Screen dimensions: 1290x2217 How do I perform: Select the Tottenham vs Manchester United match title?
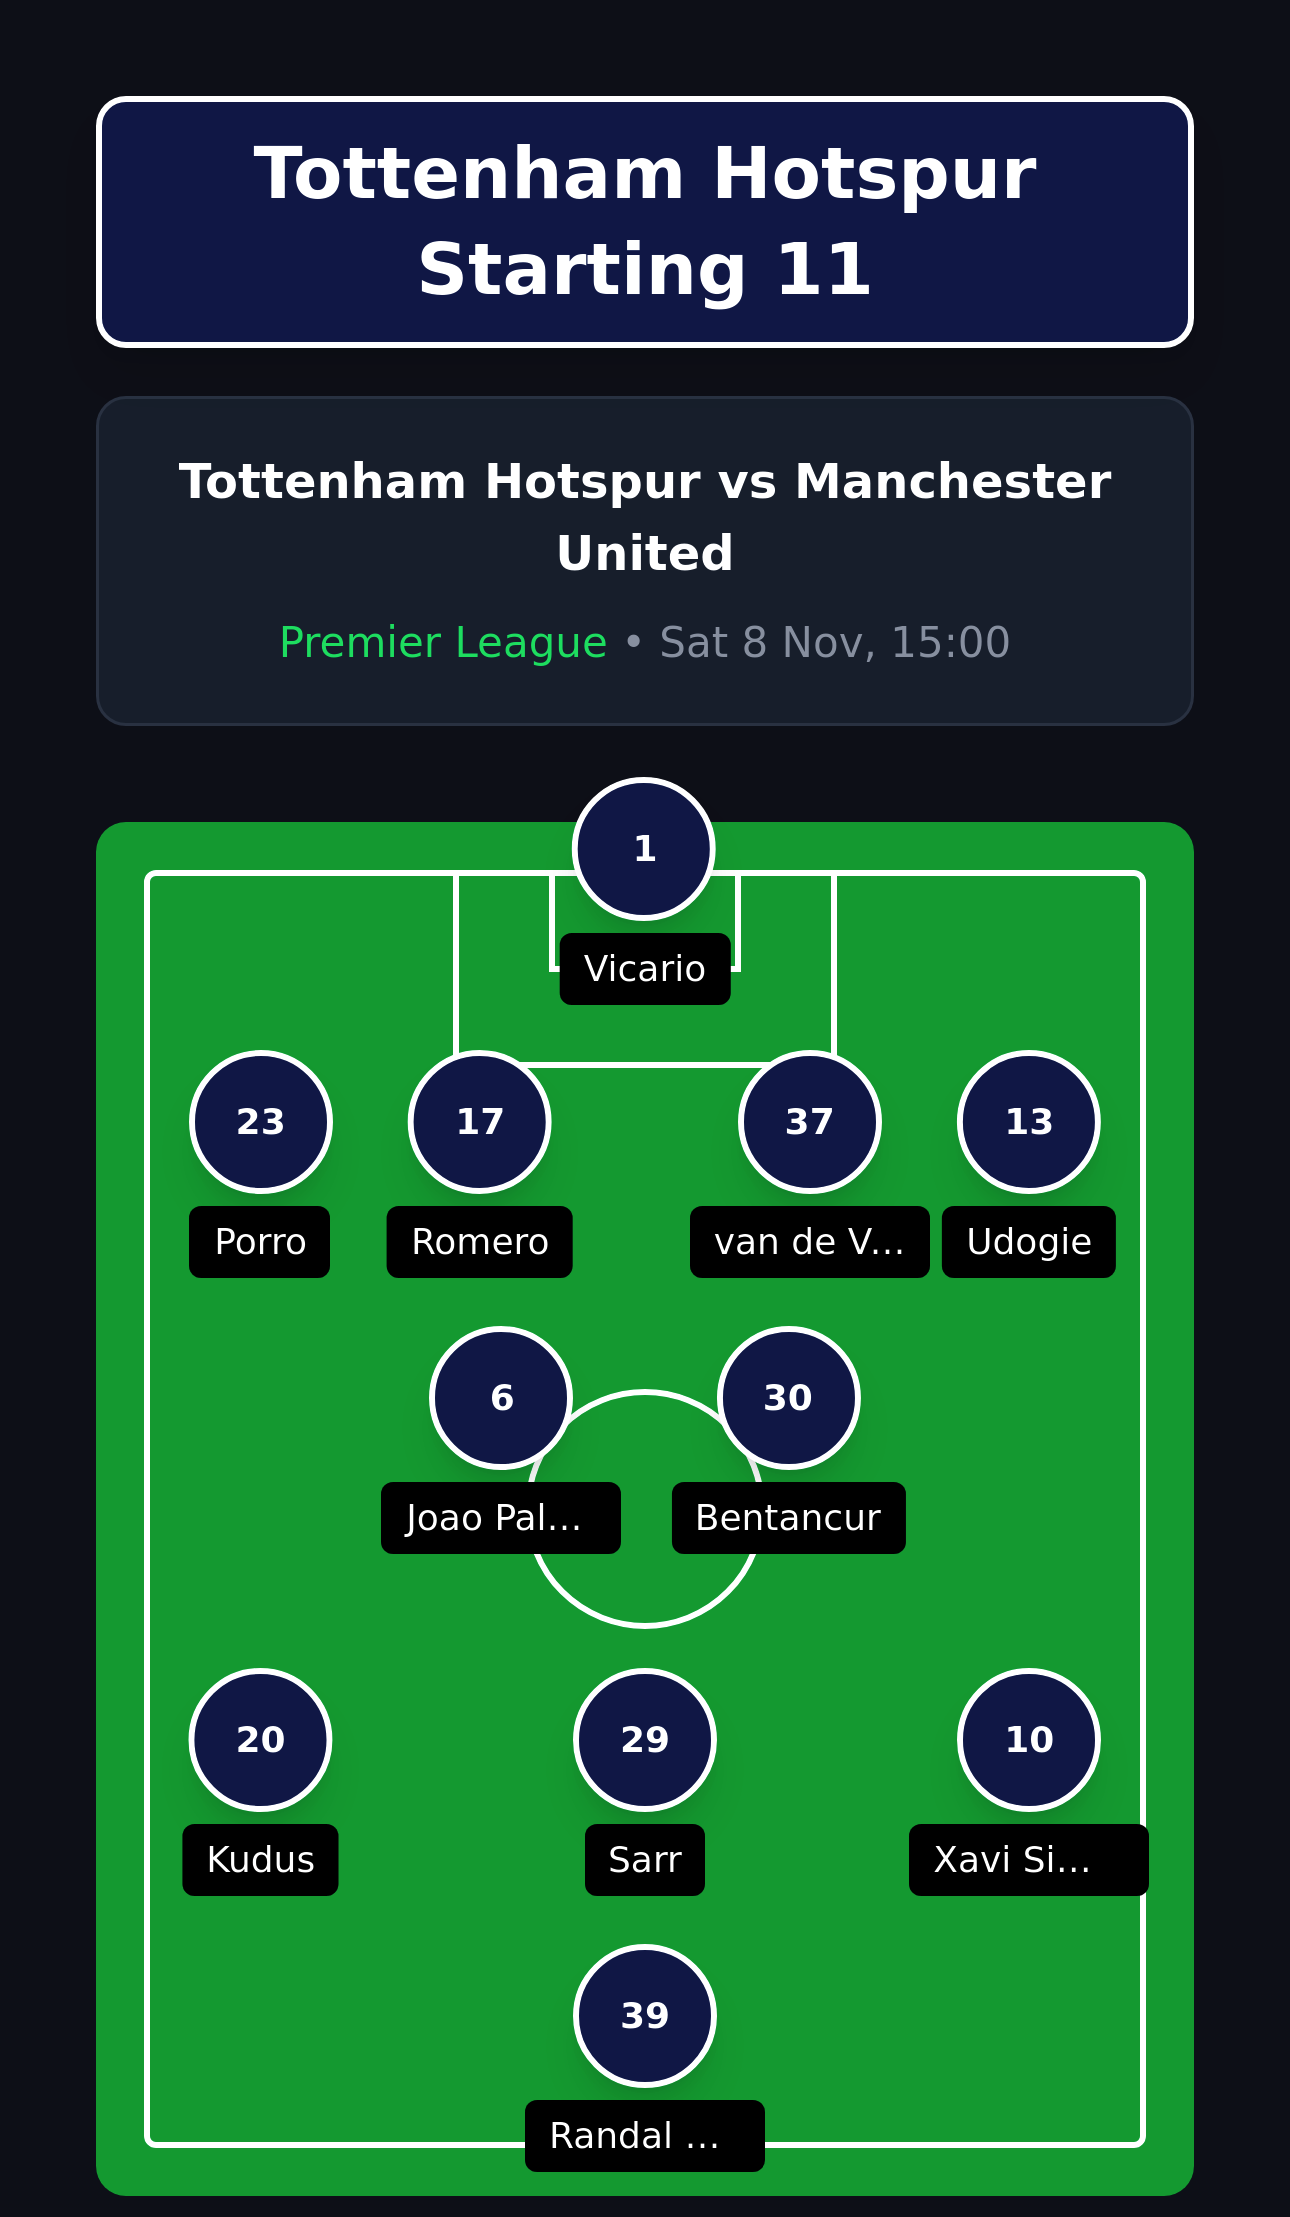tap(644, 516)
